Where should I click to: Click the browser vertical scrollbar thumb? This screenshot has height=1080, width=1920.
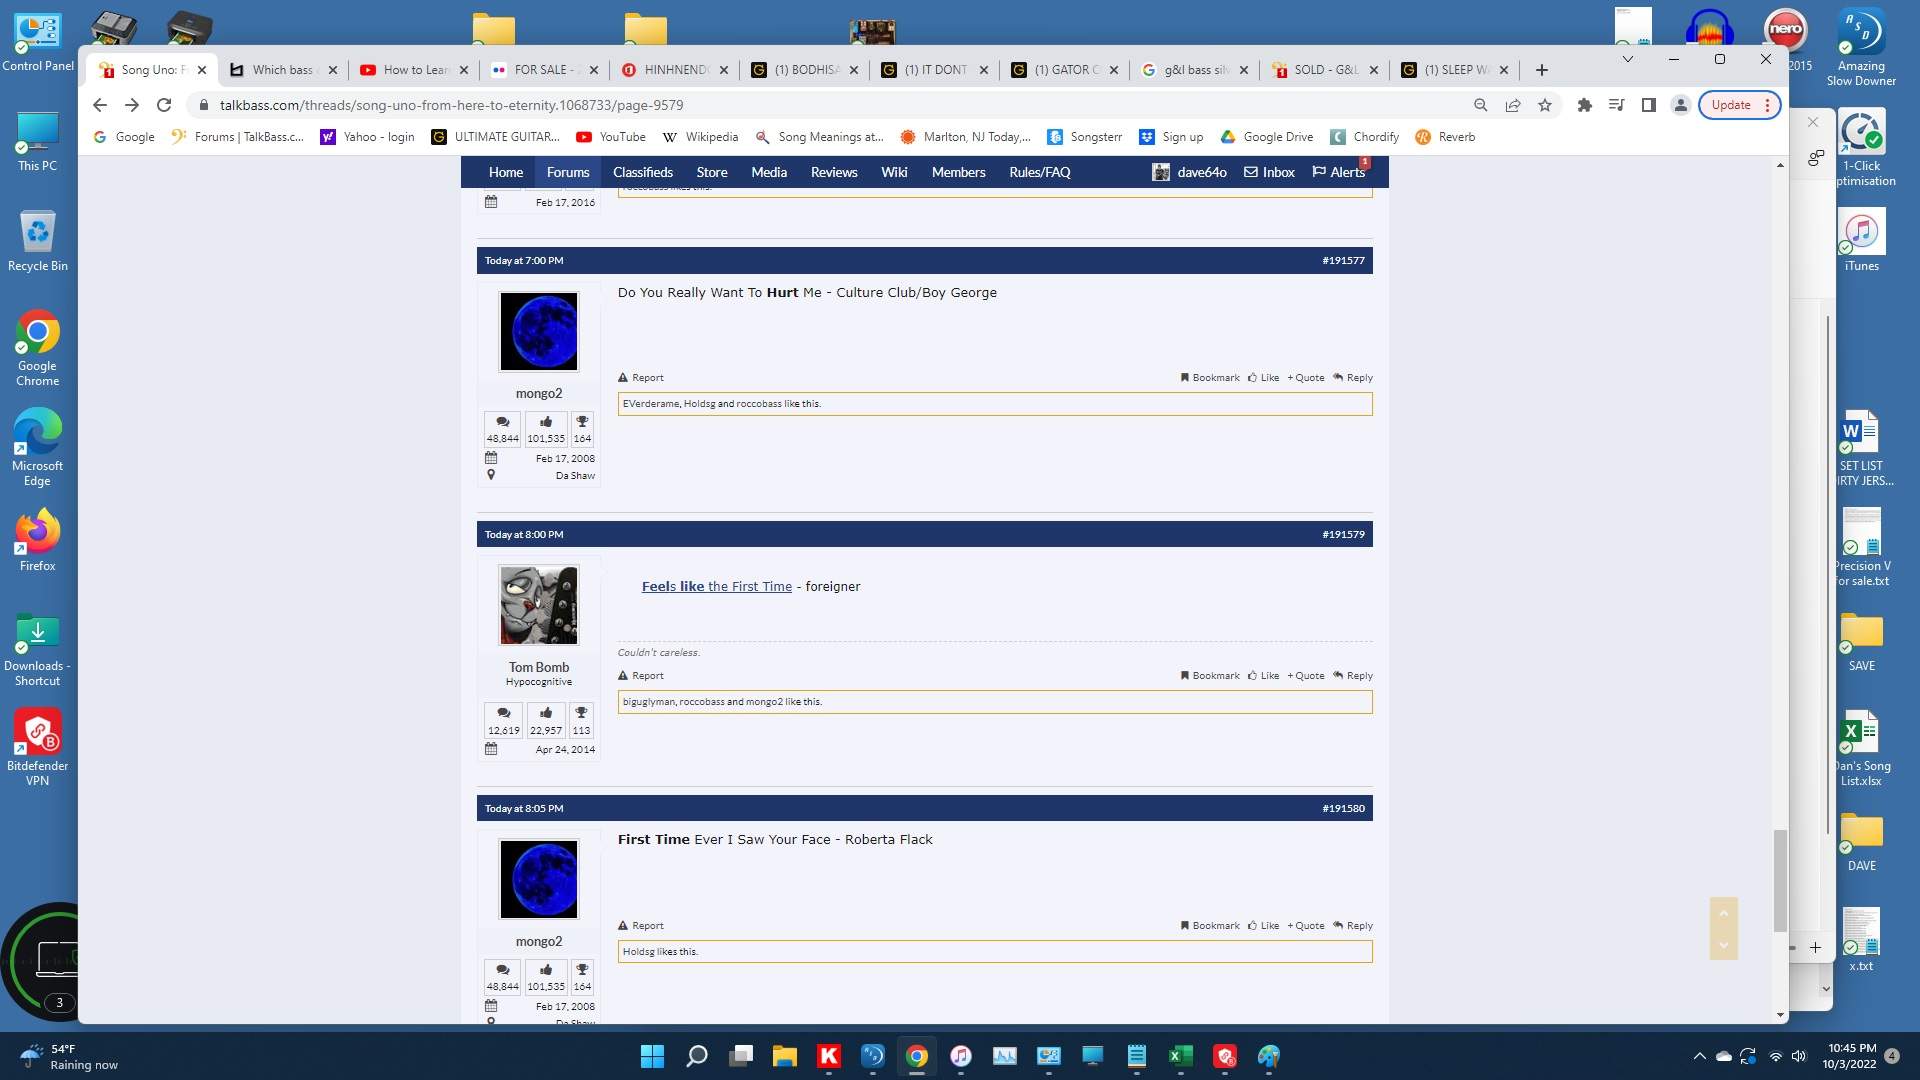[1780, 880]
